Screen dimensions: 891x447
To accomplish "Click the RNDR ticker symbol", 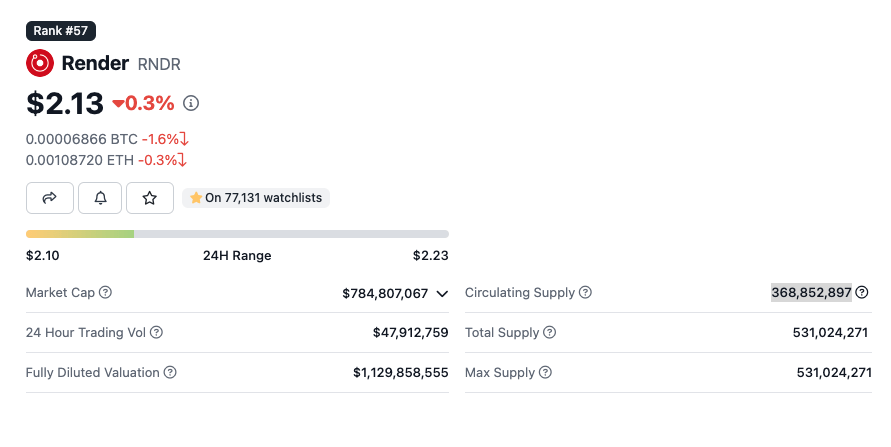I will 159,64.
